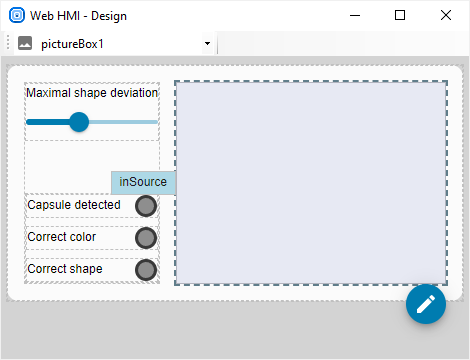
Task: Click the 'Capsule detected' label
Action: click(x=74, y=205)
